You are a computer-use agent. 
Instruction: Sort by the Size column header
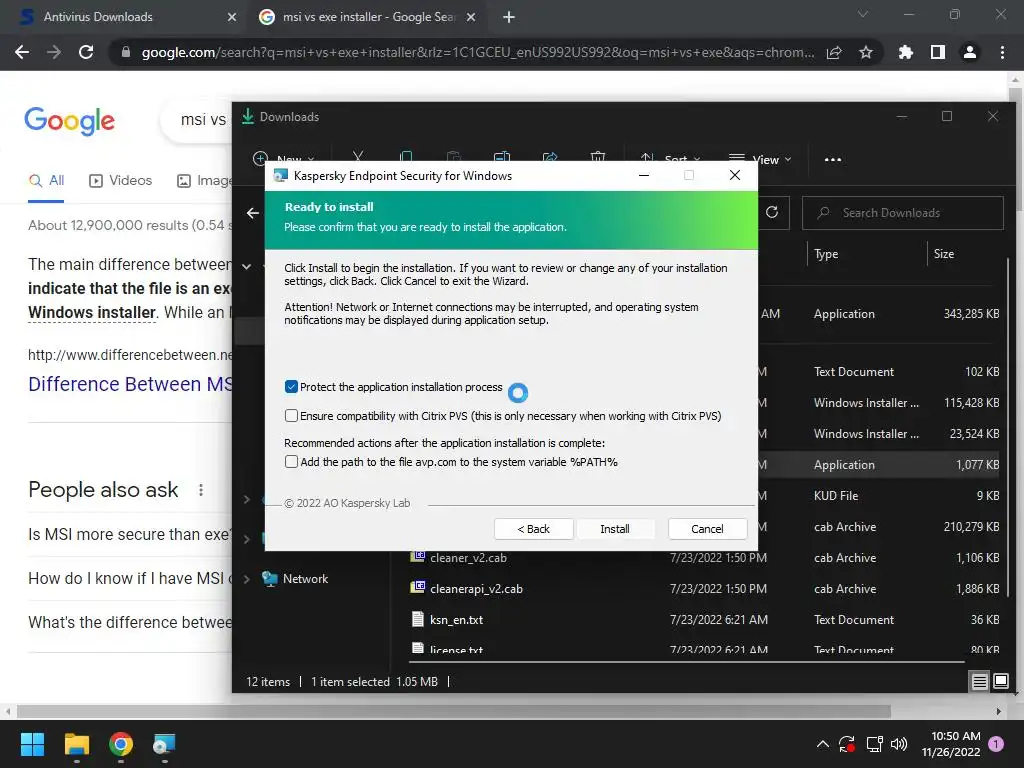click(944, 253)
